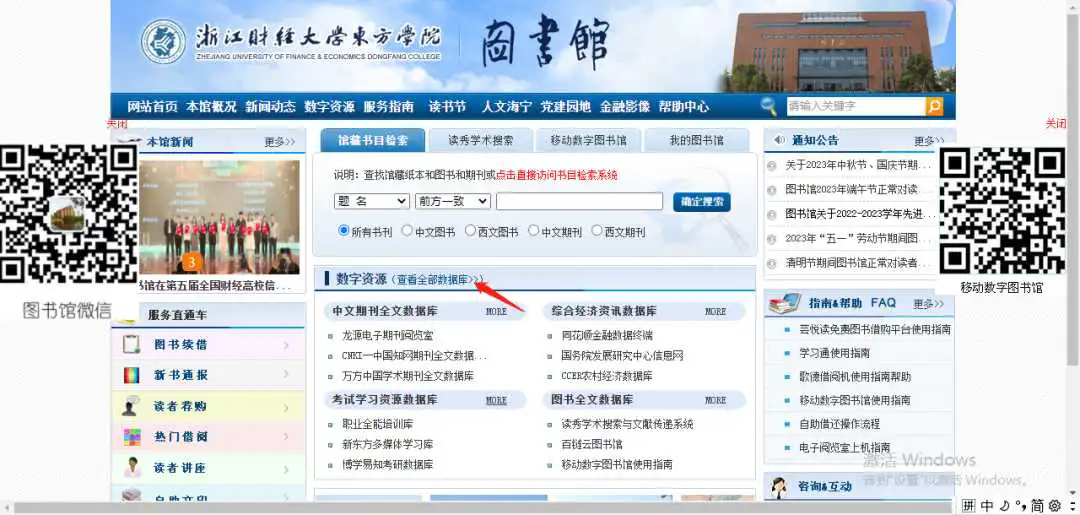
Task: Click the 热门借阅 colorful grid icon
Action: [x=131, y=437]
